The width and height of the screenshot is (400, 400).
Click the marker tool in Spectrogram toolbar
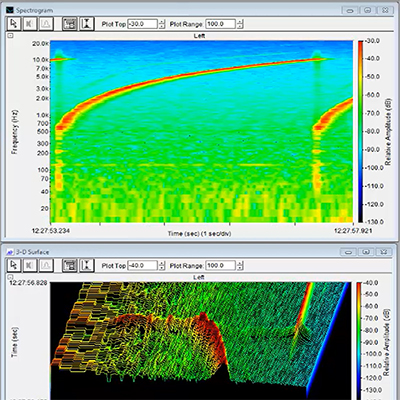point(30,24)
